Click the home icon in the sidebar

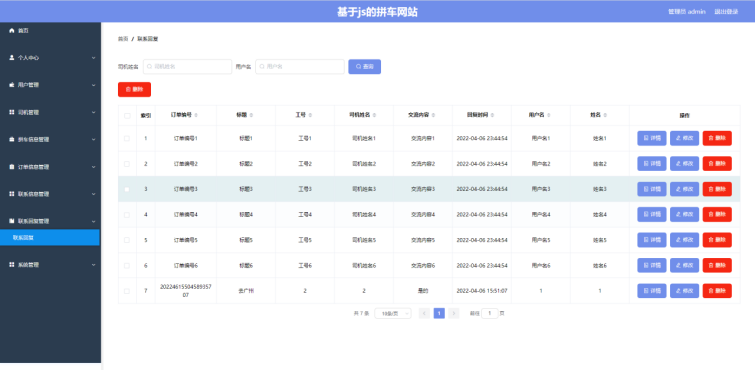click(12, 30)
